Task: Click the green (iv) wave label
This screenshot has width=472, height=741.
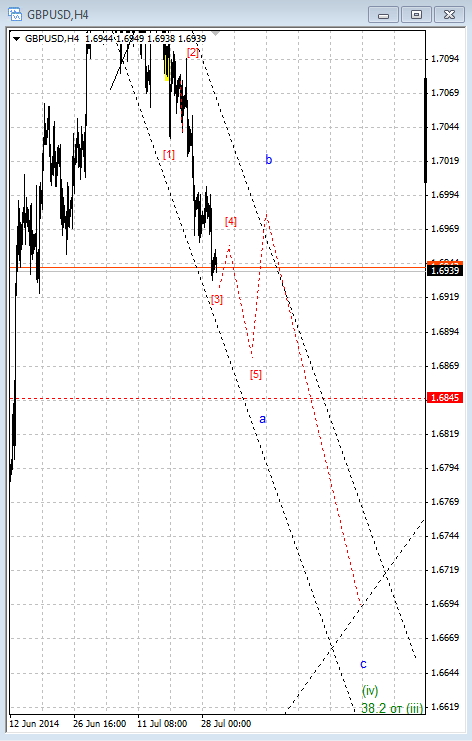Action: (370, 690)
